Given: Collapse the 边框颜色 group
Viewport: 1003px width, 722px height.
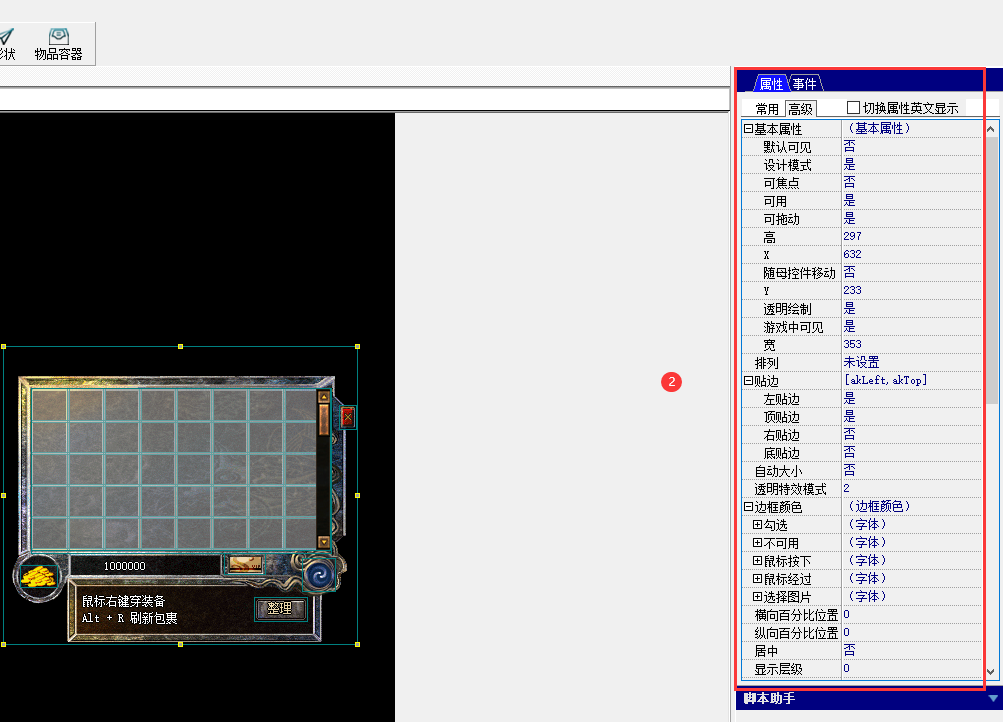Looking at the screenshot, I should pyautogui.click(x=748, y=506).
